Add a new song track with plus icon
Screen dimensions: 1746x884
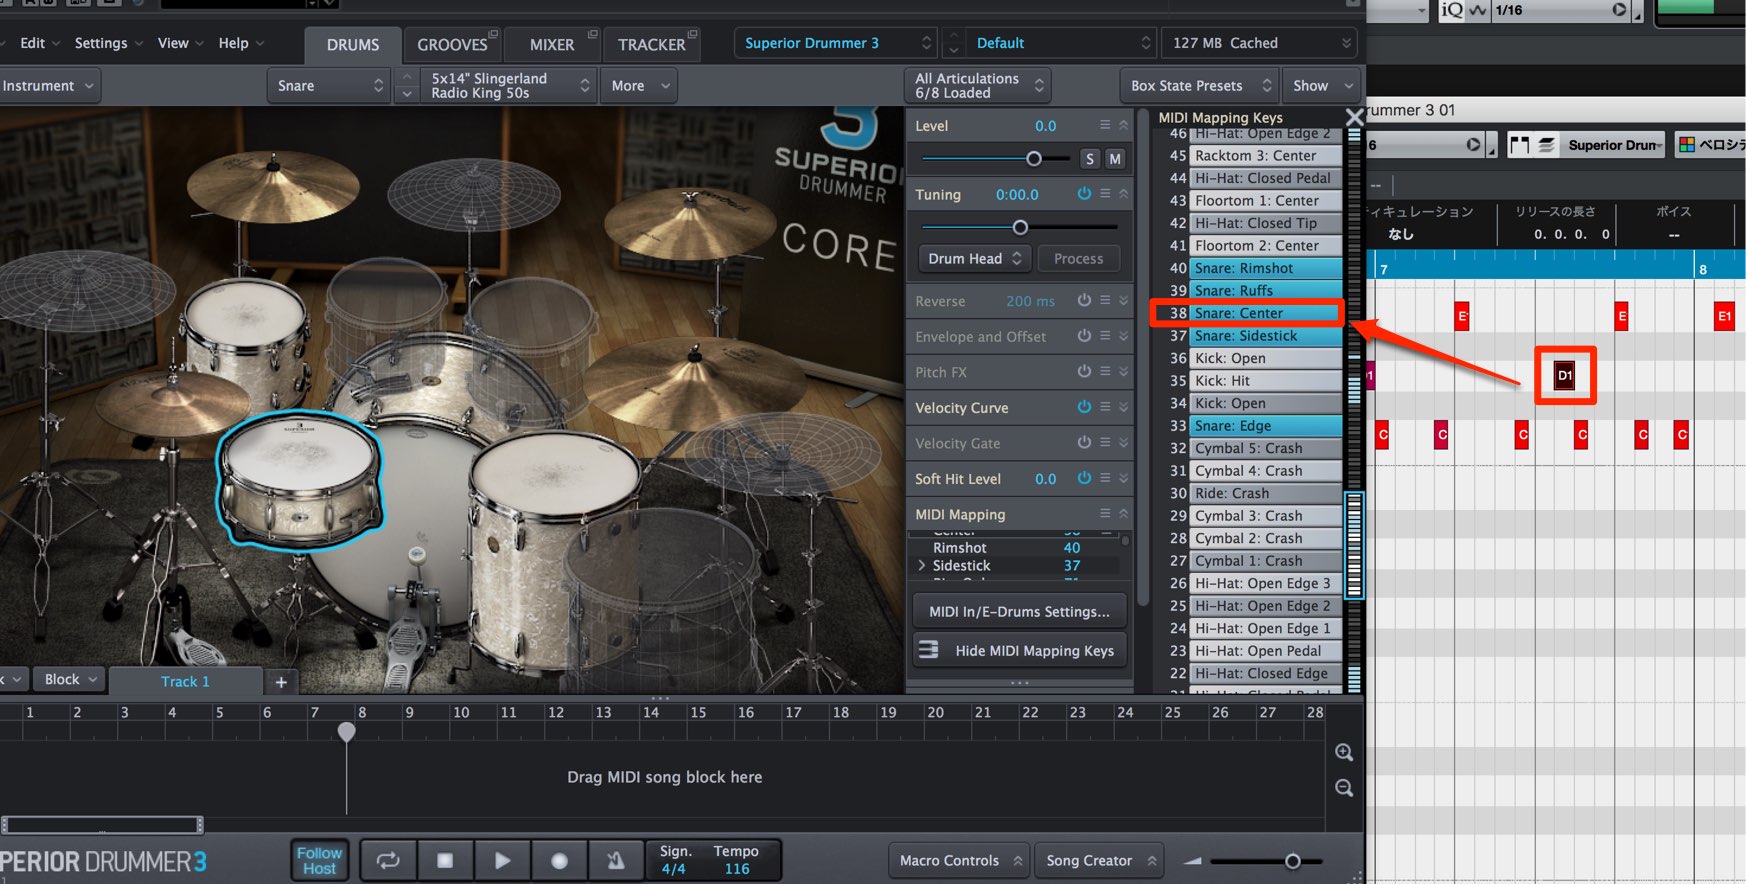(281, 682)
